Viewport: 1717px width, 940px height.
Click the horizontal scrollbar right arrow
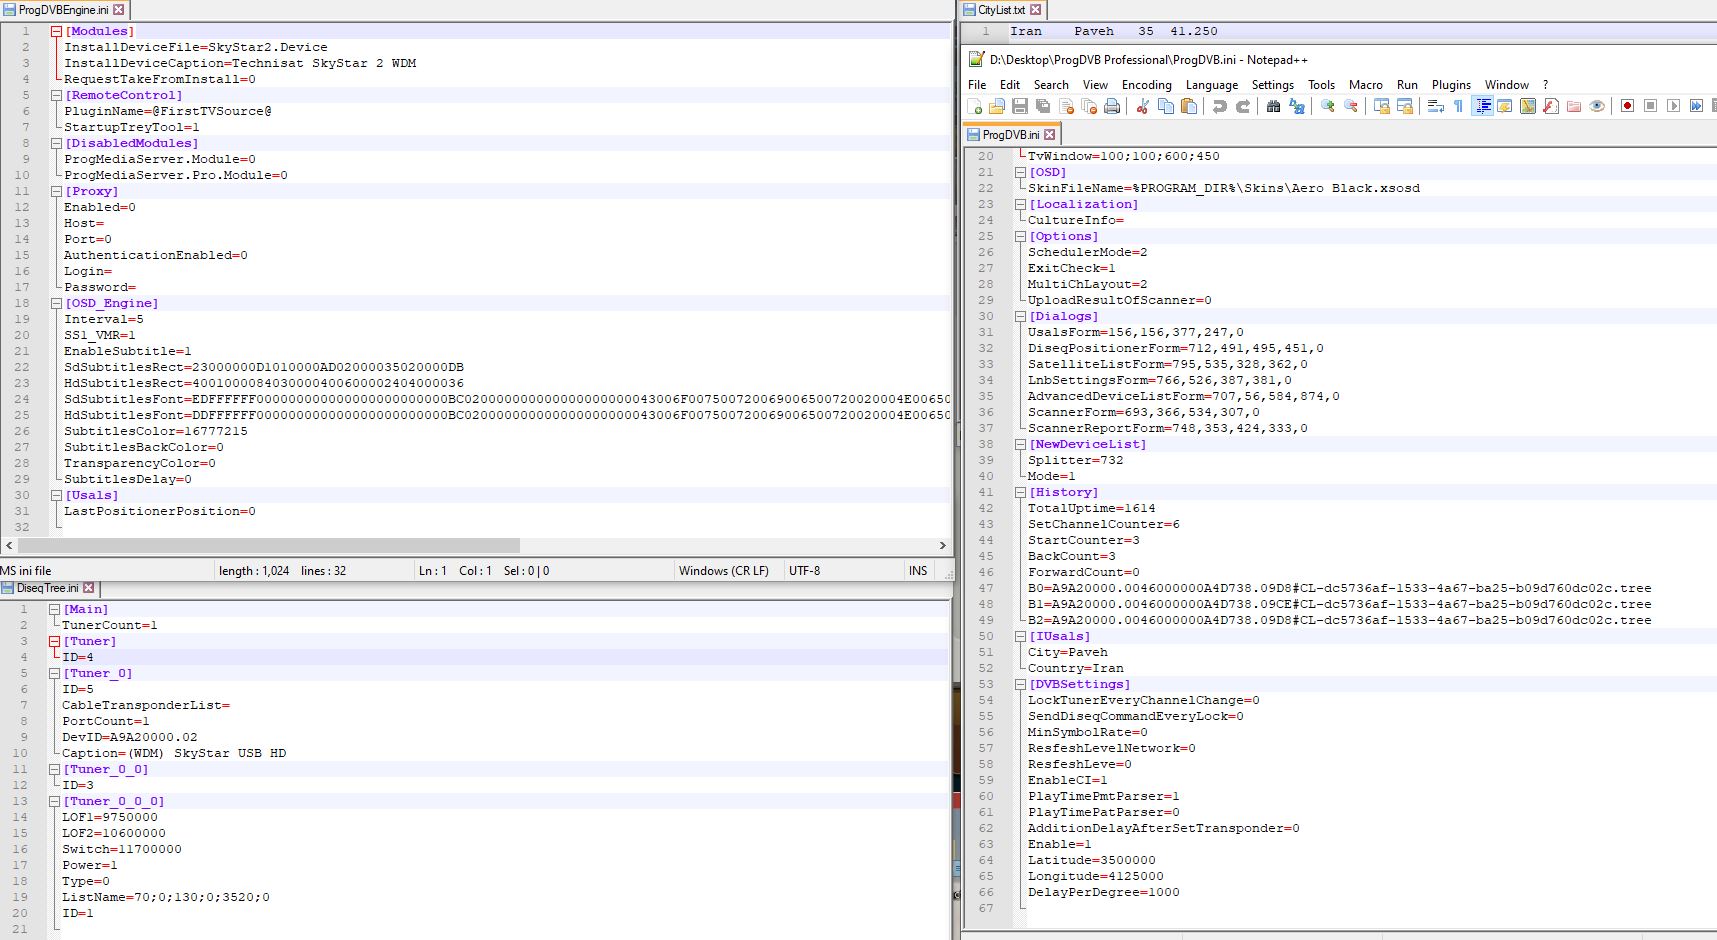click(942, 546)
